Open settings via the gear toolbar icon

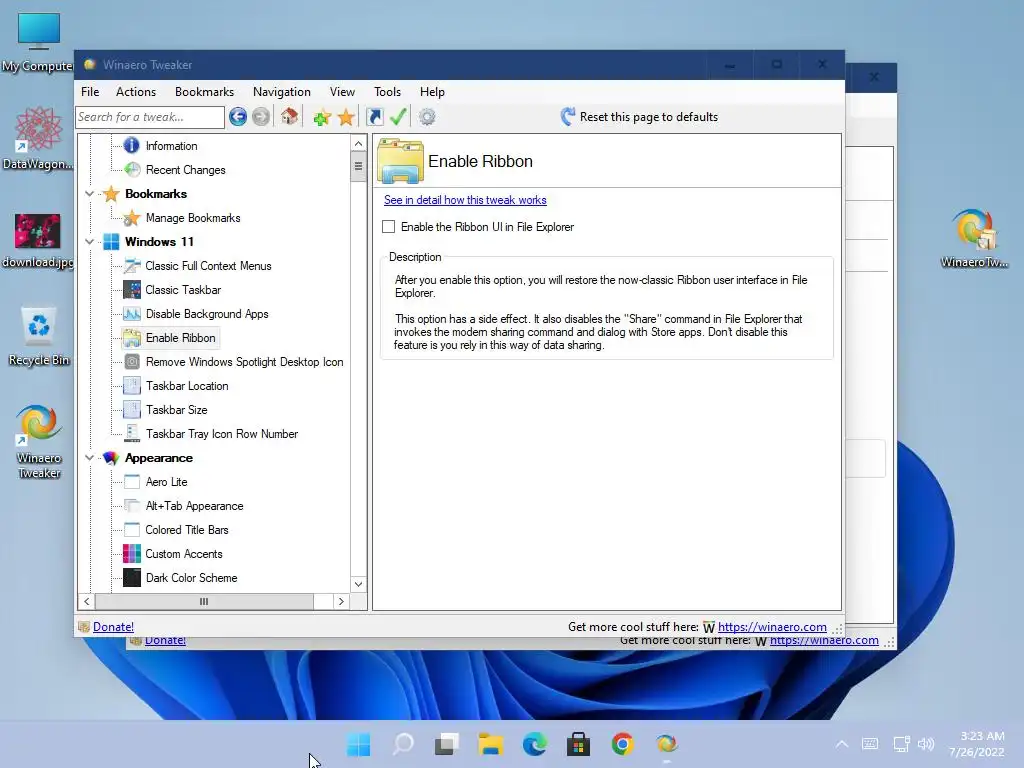tap(427, 117)
